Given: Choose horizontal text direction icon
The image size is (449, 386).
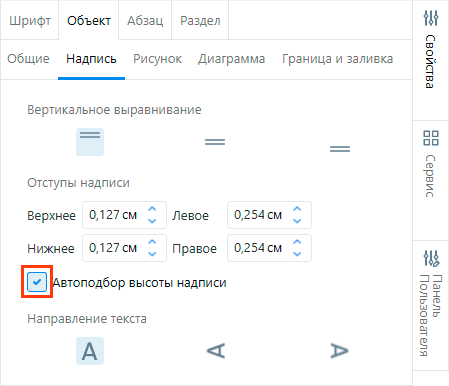Looking at the screenshot, I should (x=90, y=351).
